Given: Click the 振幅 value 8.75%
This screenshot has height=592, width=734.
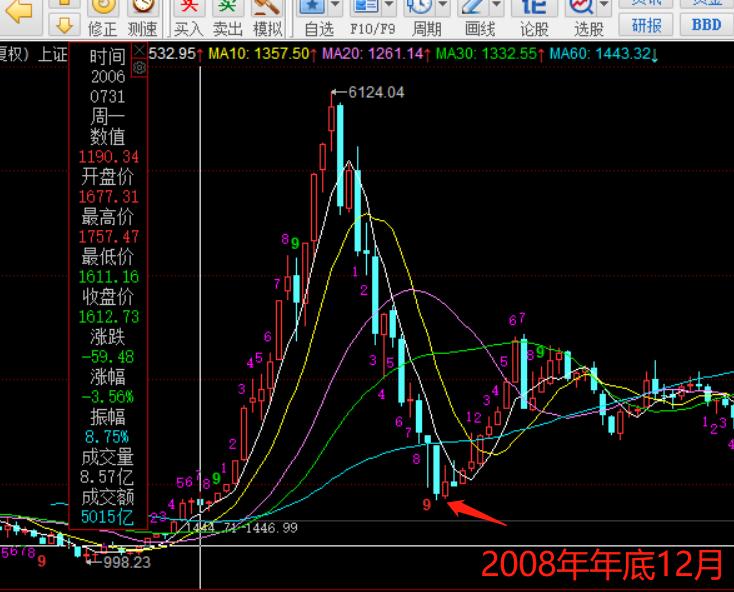Looking at the screenshot, I should click(107, 437).
